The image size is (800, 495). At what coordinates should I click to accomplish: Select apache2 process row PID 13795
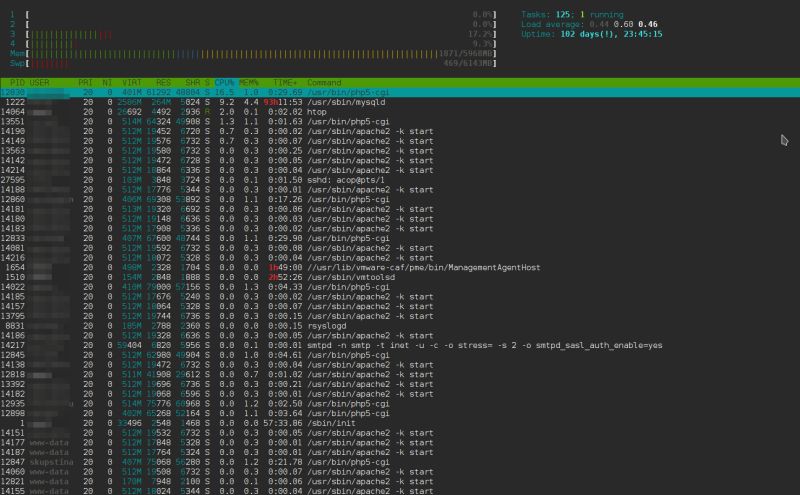(400, 316)
